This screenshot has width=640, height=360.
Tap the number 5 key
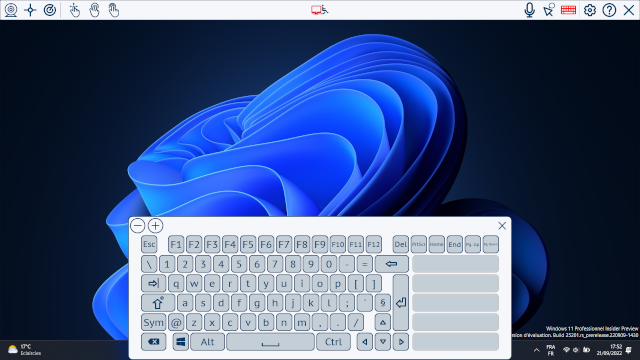(x=239, y=264)
